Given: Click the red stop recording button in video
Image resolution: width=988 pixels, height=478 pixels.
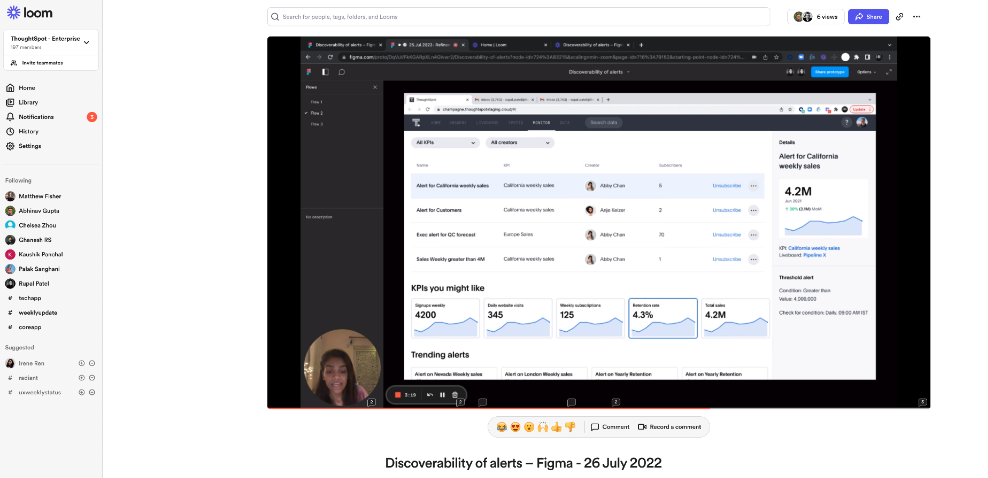Looking at the screenshot, I should [398, 395].
